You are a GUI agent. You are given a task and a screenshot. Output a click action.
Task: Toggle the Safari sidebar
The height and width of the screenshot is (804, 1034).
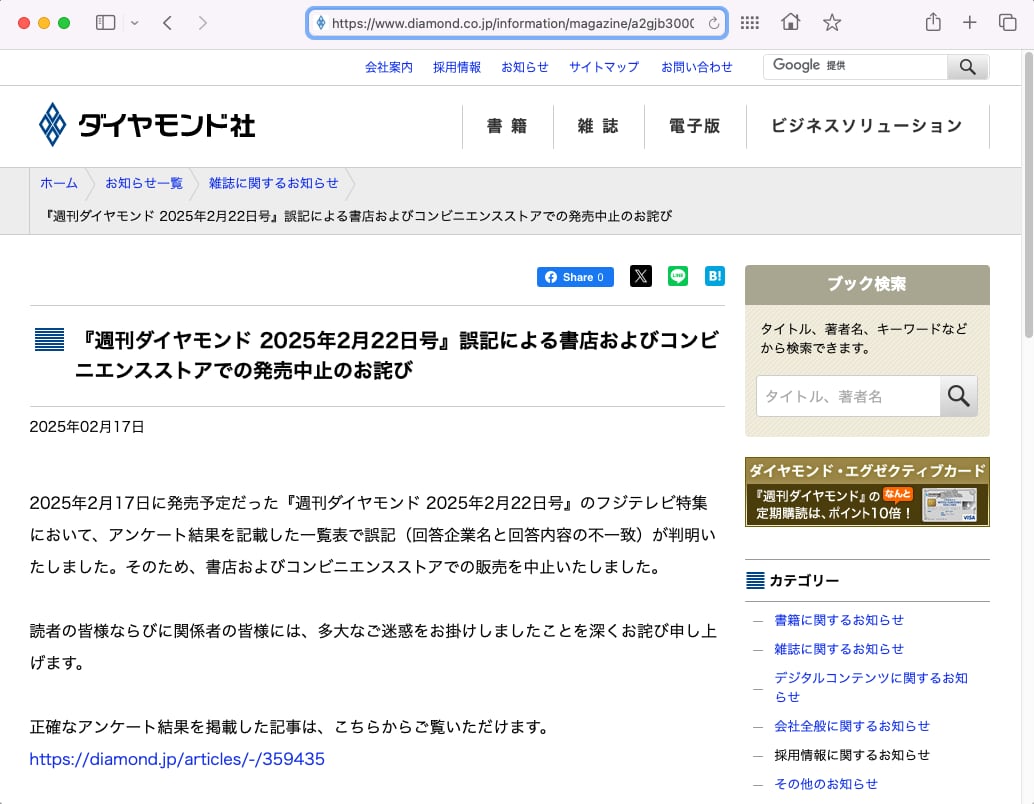[105, 23]
